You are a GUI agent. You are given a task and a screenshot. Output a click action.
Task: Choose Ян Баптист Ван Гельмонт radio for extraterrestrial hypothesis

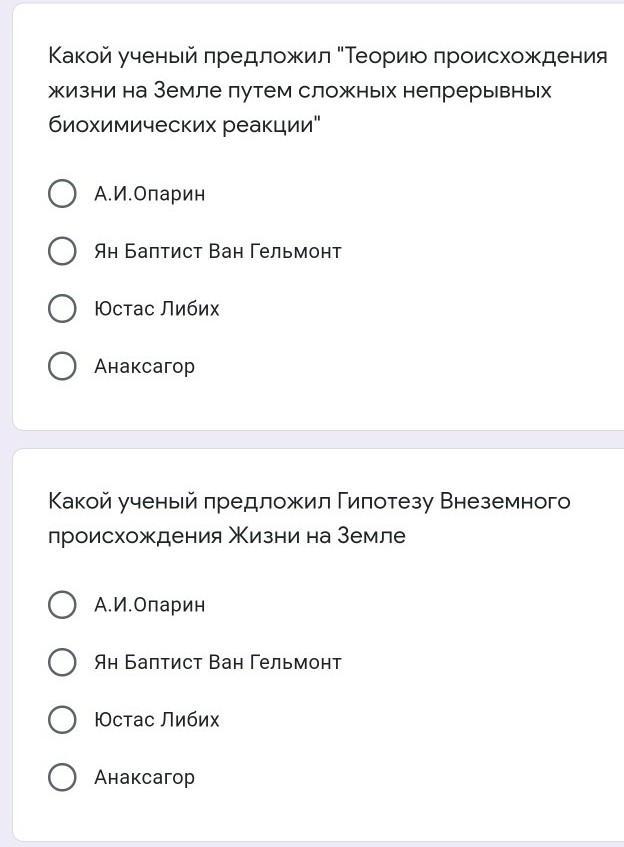click(62, 662)
